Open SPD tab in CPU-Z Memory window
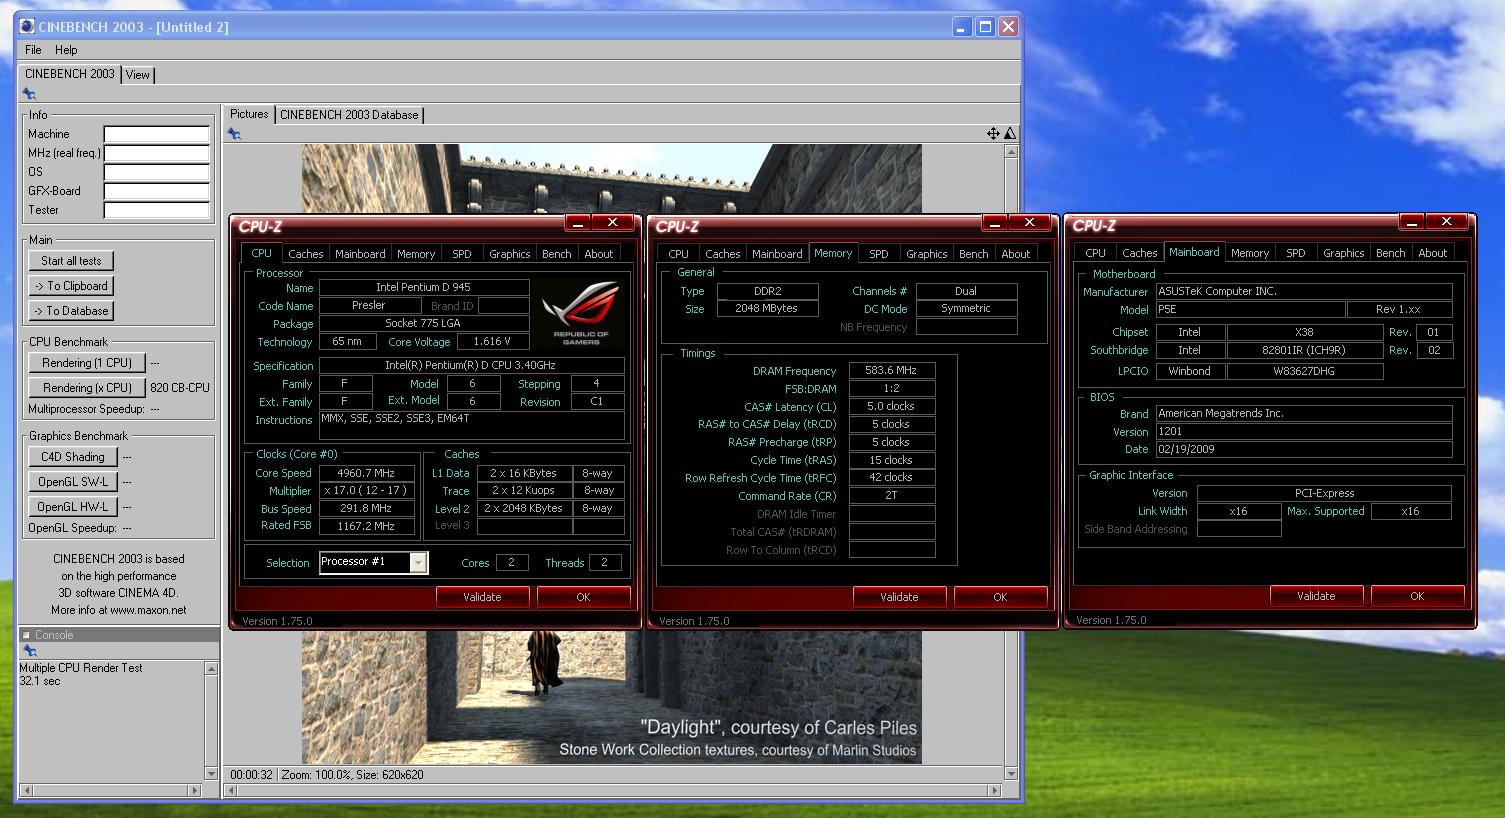Screen dimensions: 1505x818 click(x=879, y=254)
